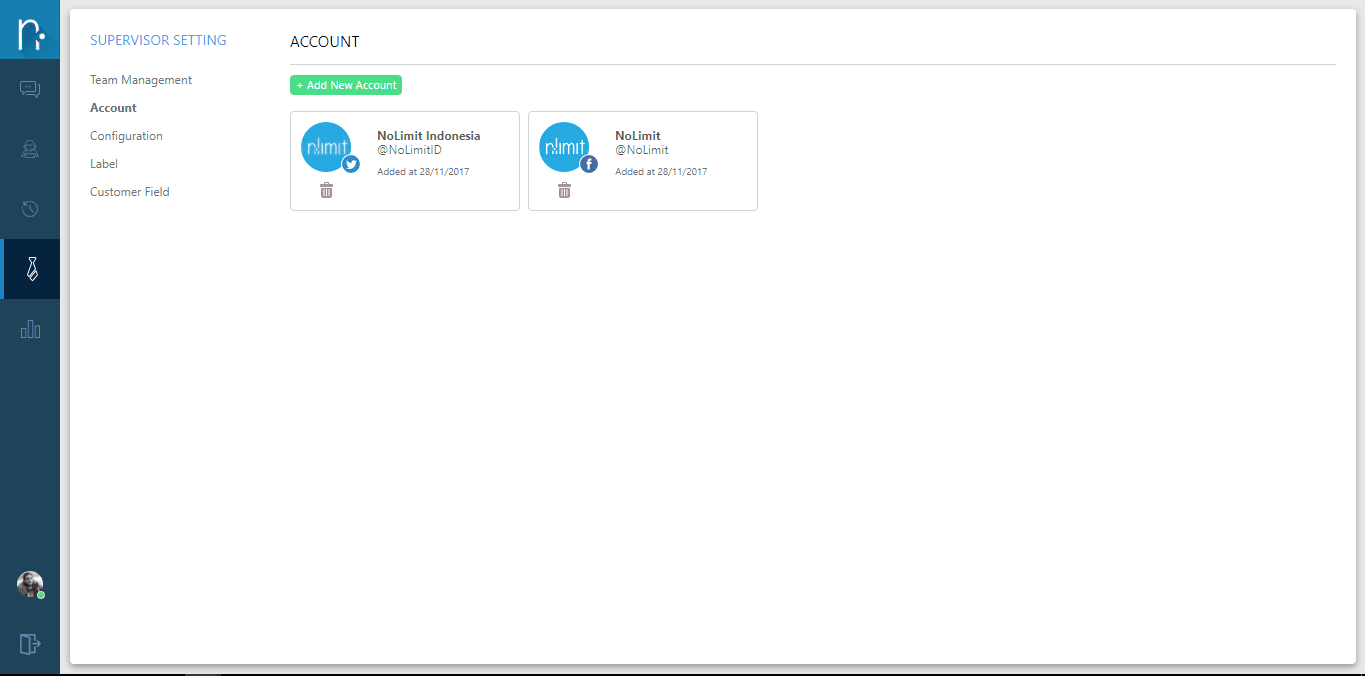Viewport: 1365px width, 676px height.
Task: Open the agent support sidebar icon
Action: [30, 149]
